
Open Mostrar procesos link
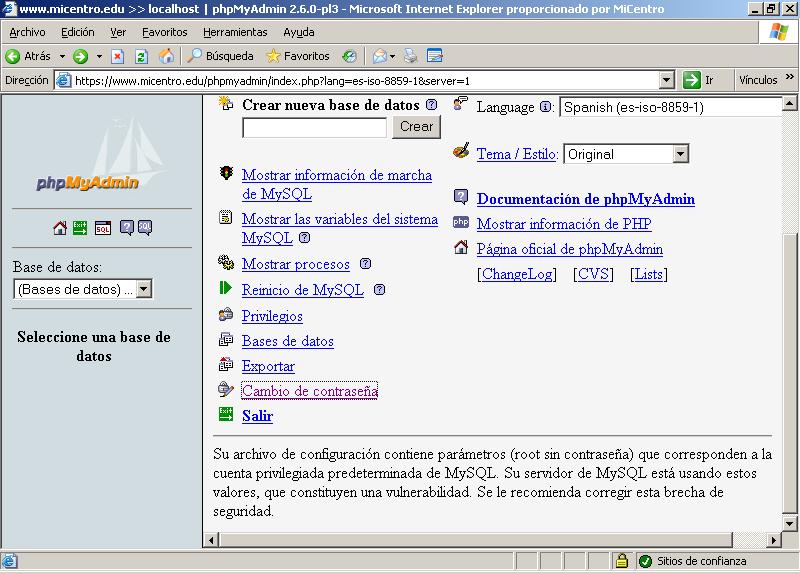[296, 264]
